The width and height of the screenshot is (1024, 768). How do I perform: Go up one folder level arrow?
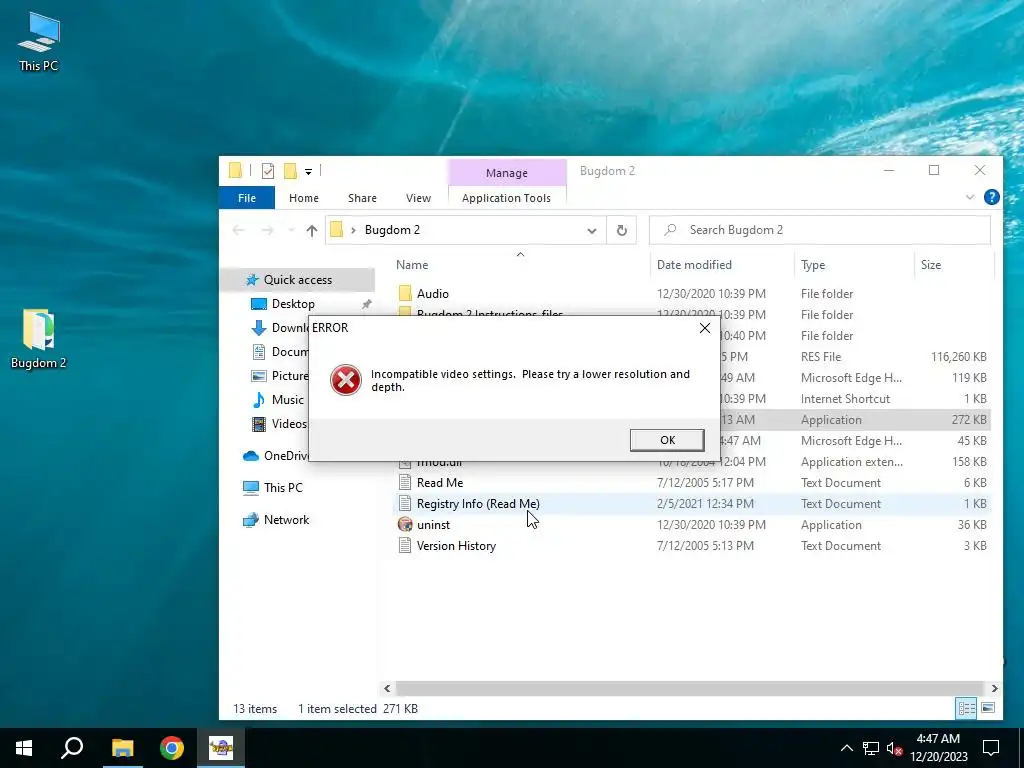pos(312,231)
